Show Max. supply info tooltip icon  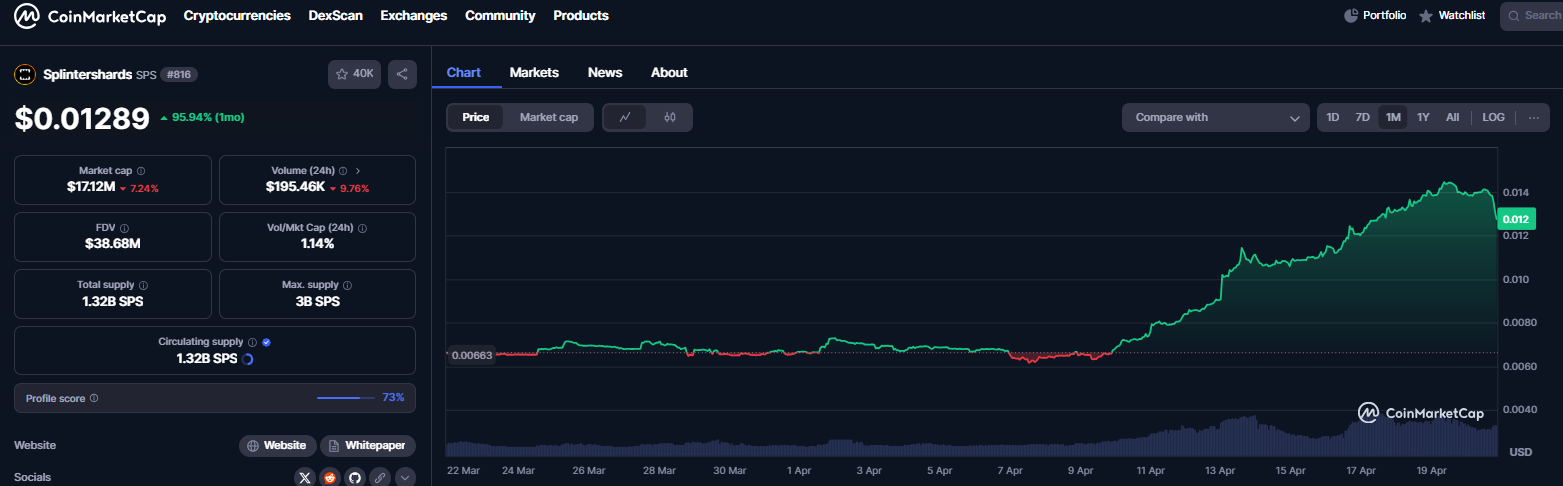click(347, 285)
